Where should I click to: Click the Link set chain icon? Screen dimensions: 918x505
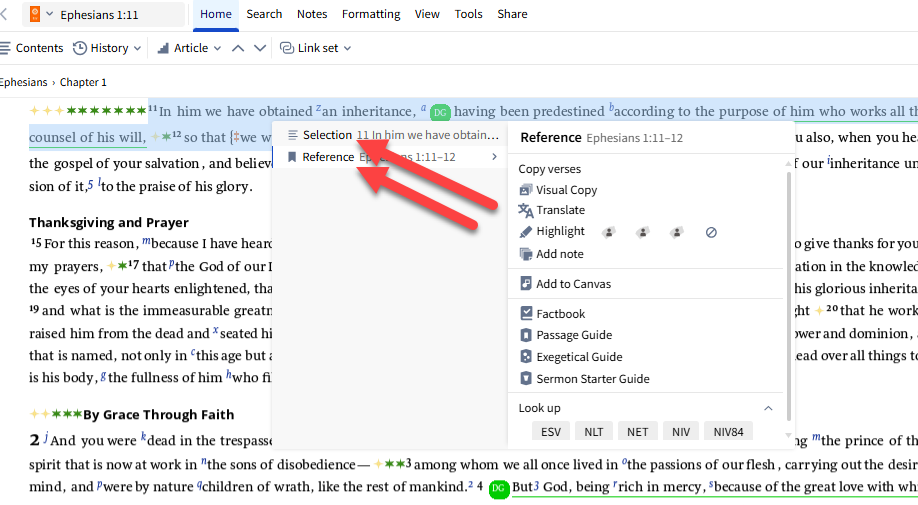tap(287, 48)
